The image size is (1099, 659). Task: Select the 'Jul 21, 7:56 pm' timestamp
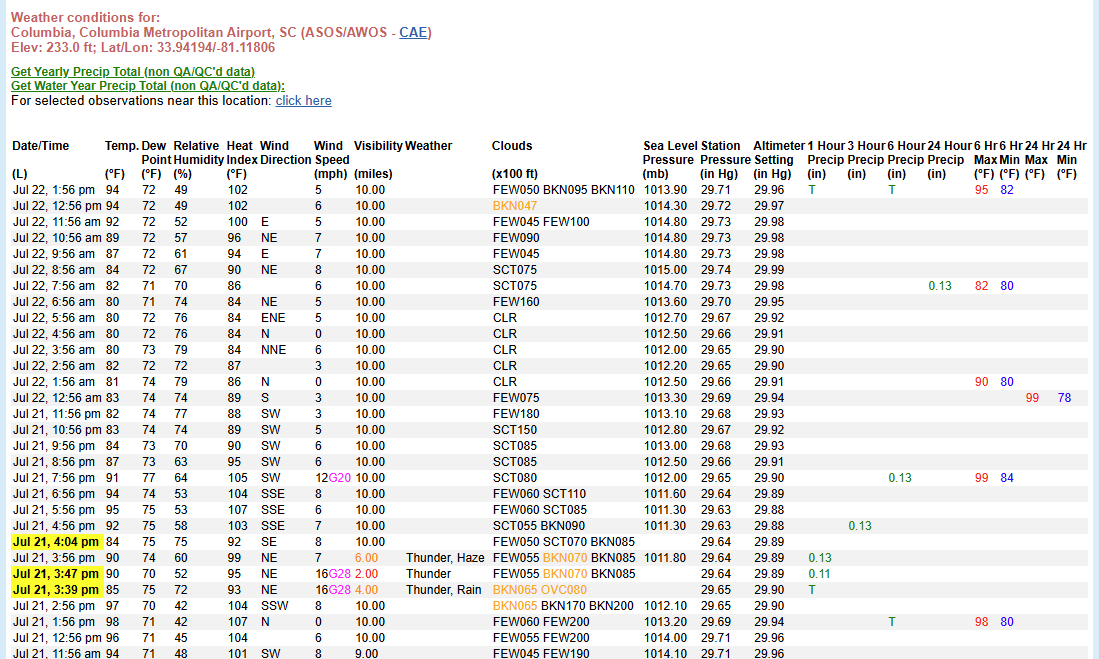tap(54, 477)
